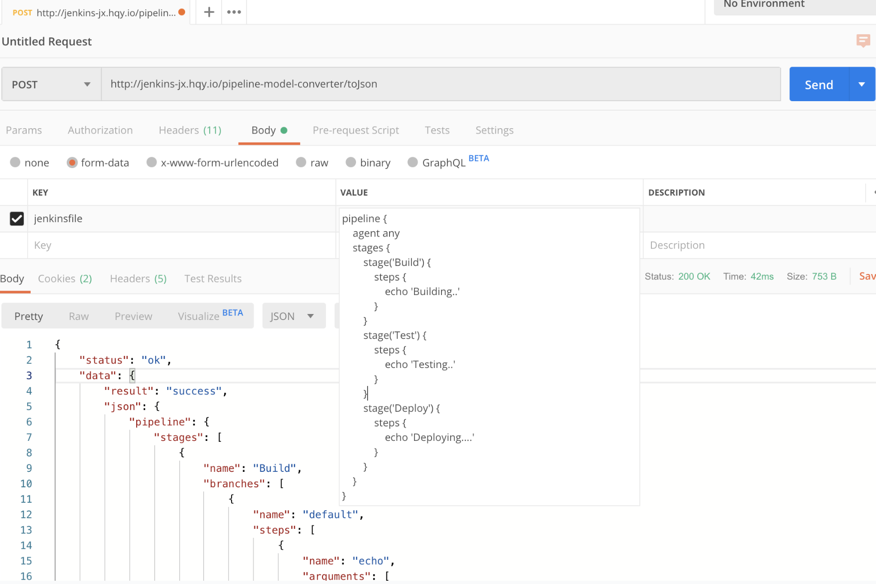Click the jenkinsfile key cell
876x584 pixels.
coord(182,219)
